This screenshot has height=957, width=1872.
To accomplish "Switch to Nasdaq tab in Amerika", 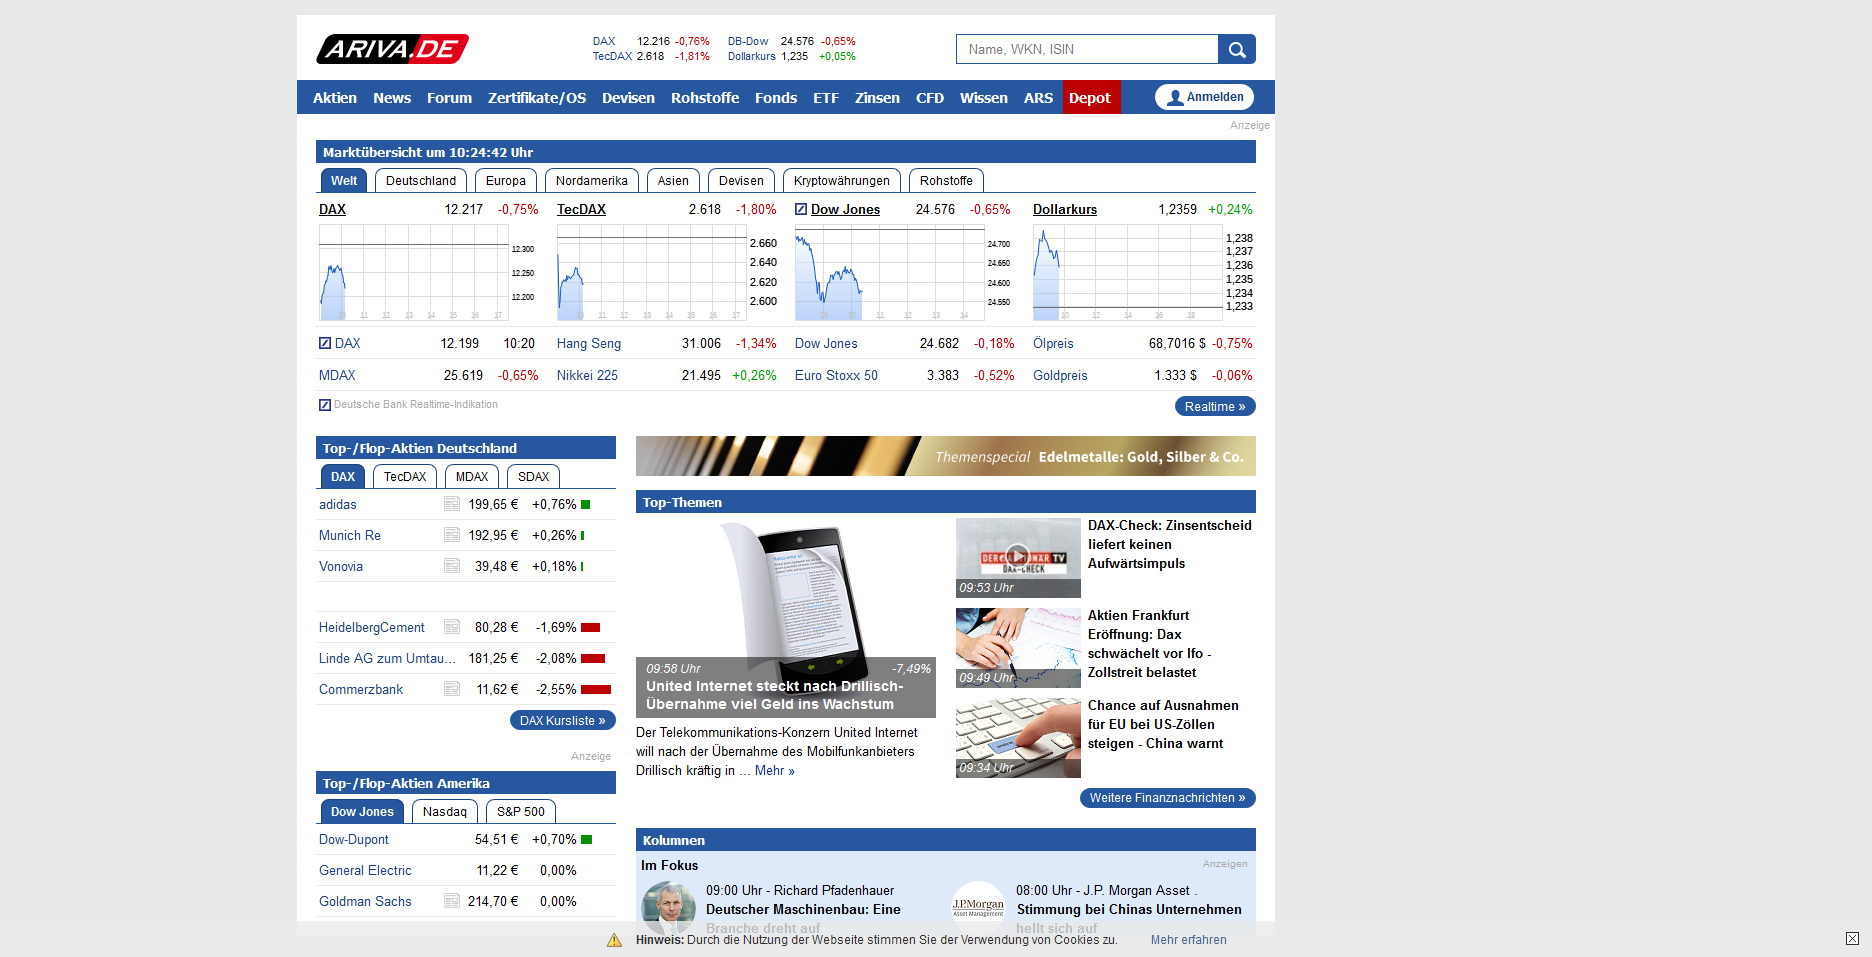I will click(445, 811).
